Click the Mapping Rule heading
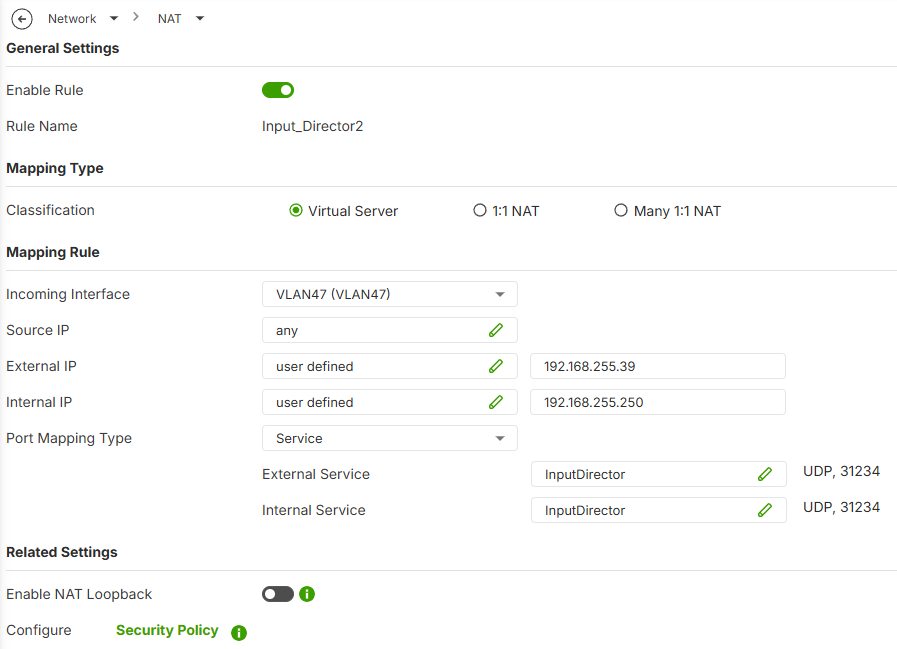The width and height of the screenshot is (897, 649). (x=53, y=252)
